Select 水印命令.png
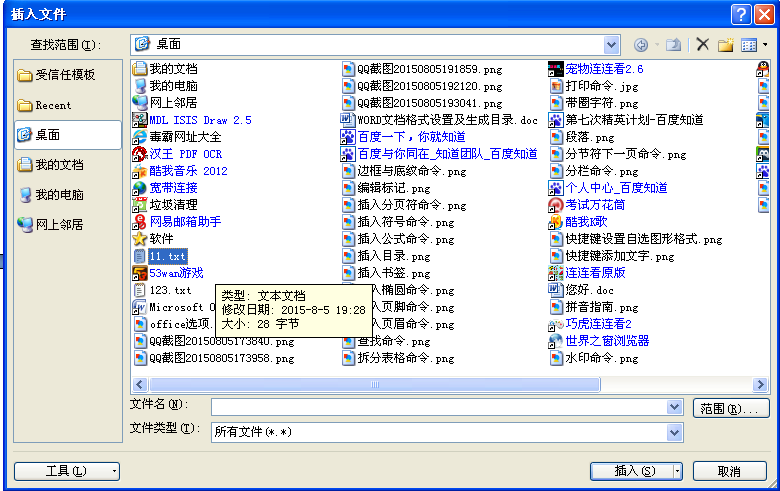The width and height of the screenshot is (780, 491). pyautogui.click(x=594, y=358)
